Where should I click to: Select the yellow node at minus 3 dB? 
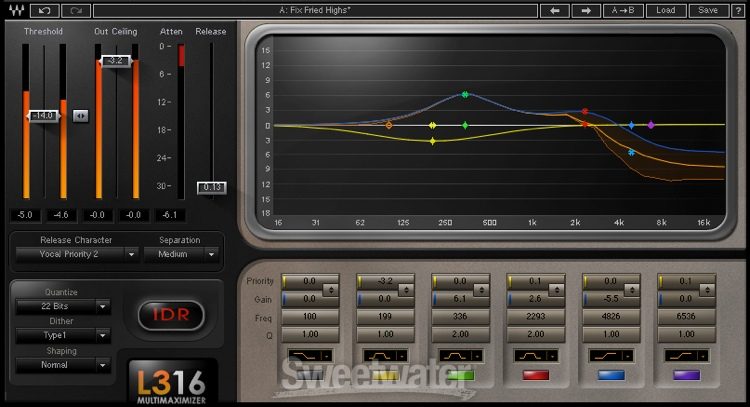pos(432,141)
